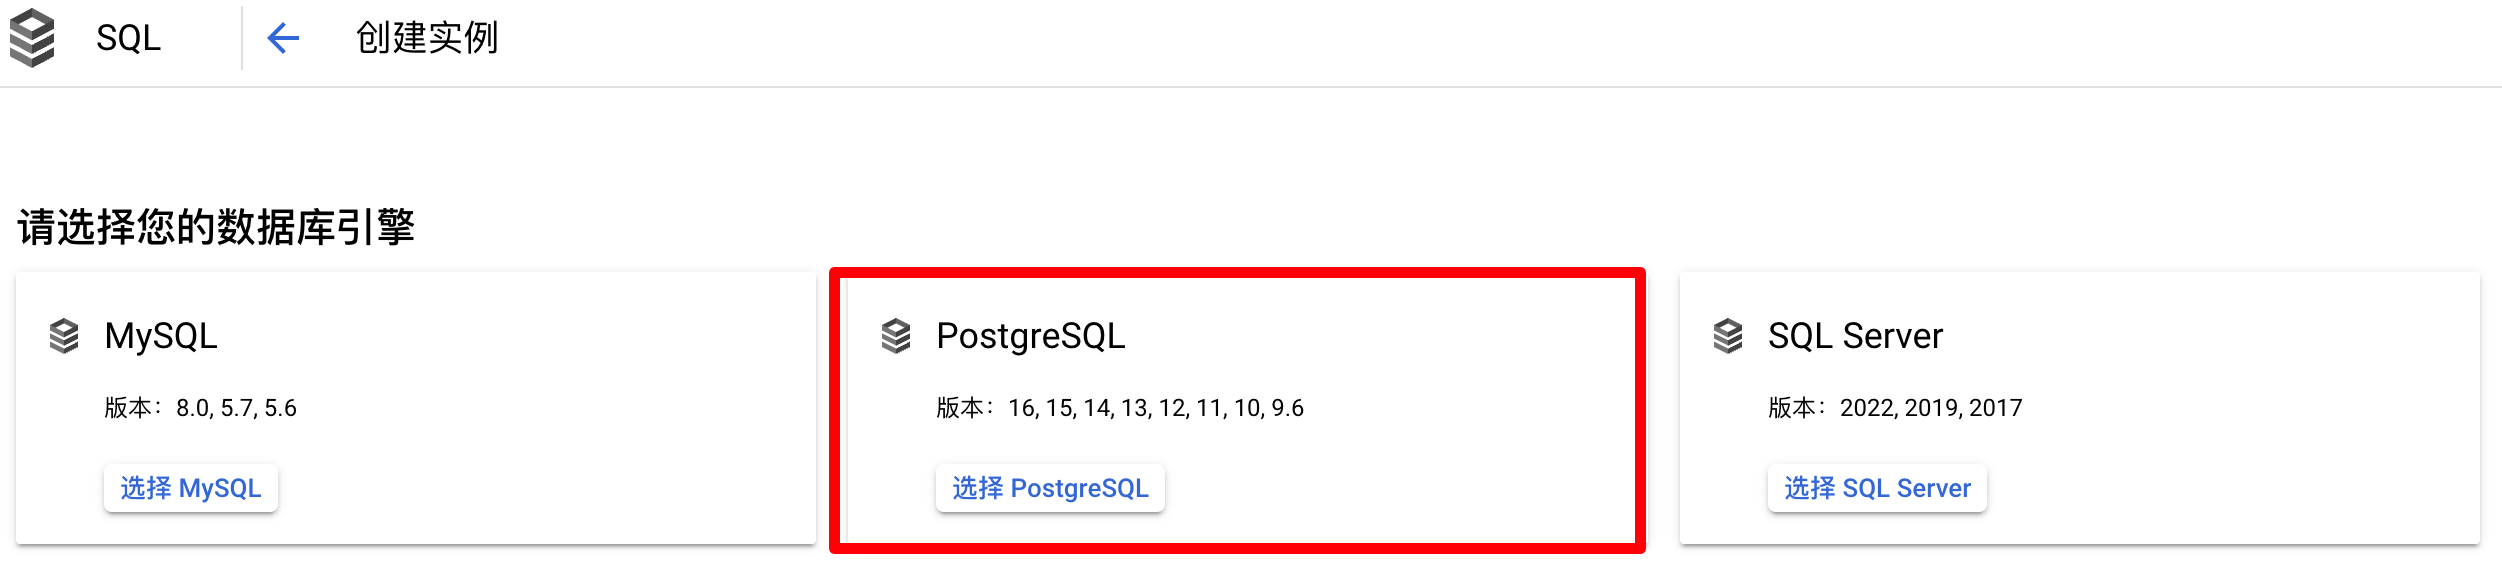Image resolution: width=2502 pixels, height=582 pixels.
Task: Click SQL Server versions 2022, 2019, 2017
Action: [x=1895, y=408]
